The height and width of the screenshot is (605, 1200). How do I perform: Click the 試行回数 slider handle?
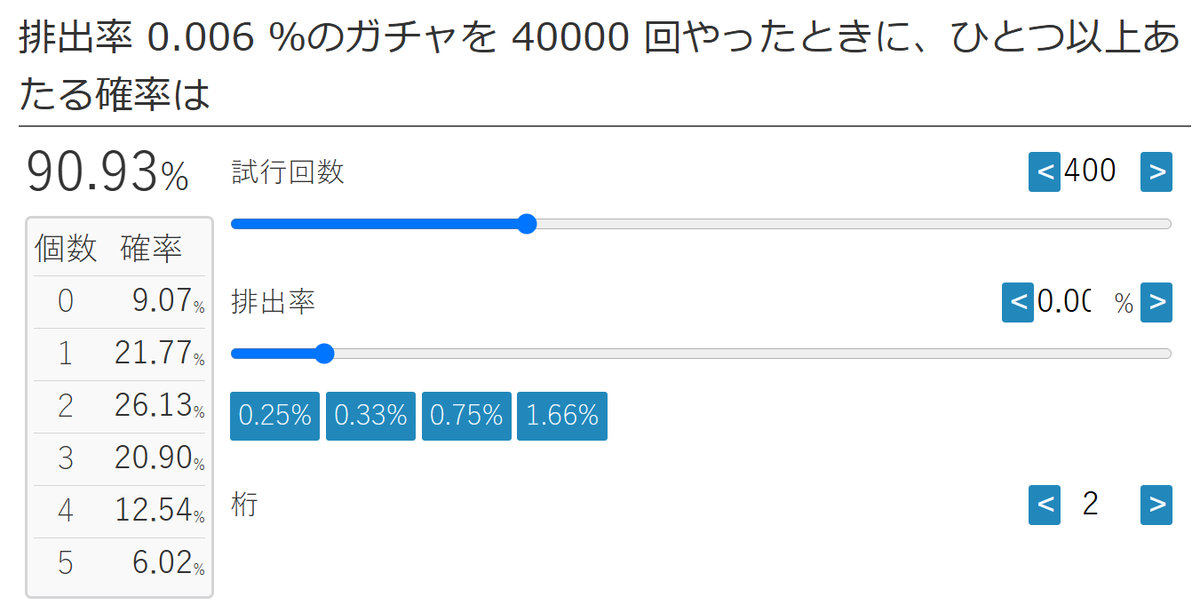point(528,223)
